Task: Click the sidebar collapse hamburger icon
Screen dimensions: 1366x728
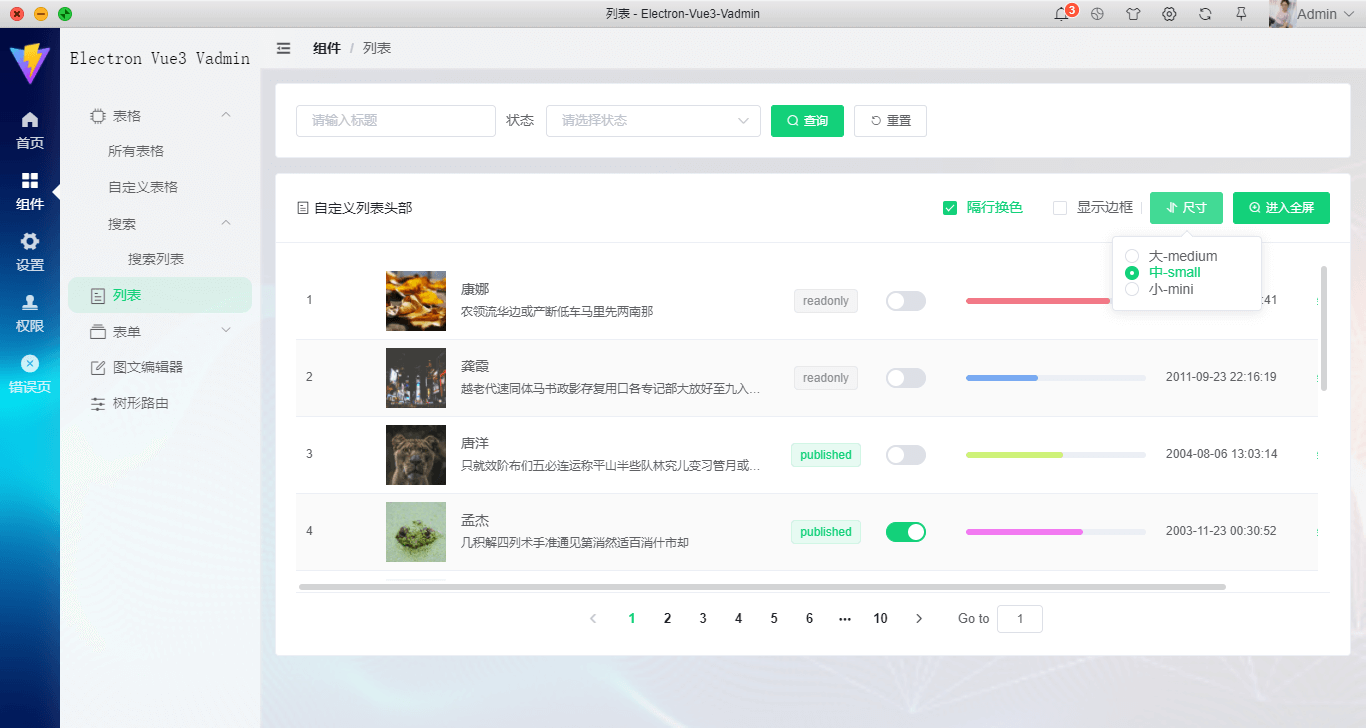Action: pos(284,47)
